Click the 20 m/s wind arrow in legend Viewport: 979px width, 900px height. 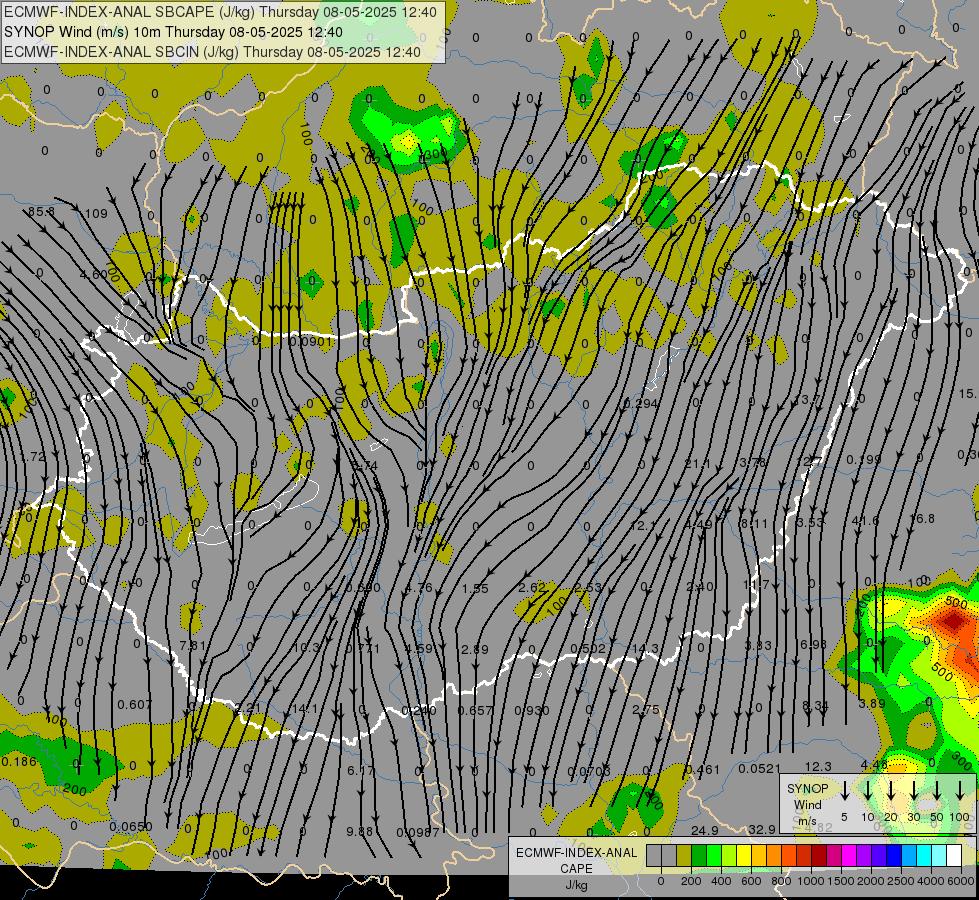[891, 791]
